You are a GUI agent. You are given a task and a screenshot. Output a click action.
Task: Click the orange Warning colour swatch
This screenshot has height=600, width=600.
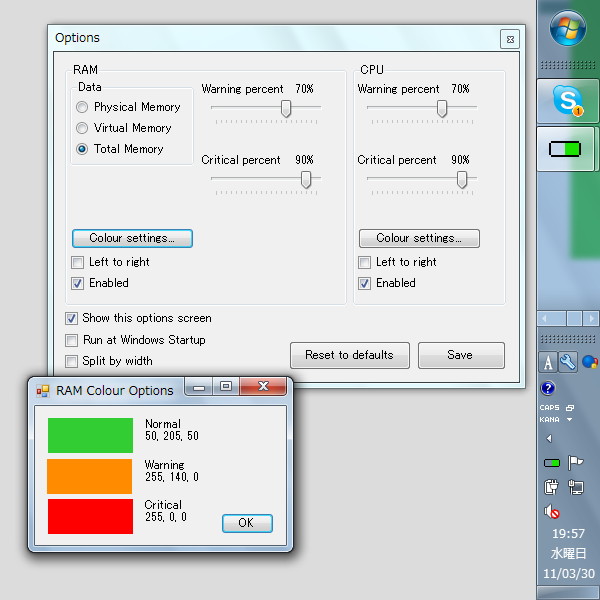click(90, 476)
